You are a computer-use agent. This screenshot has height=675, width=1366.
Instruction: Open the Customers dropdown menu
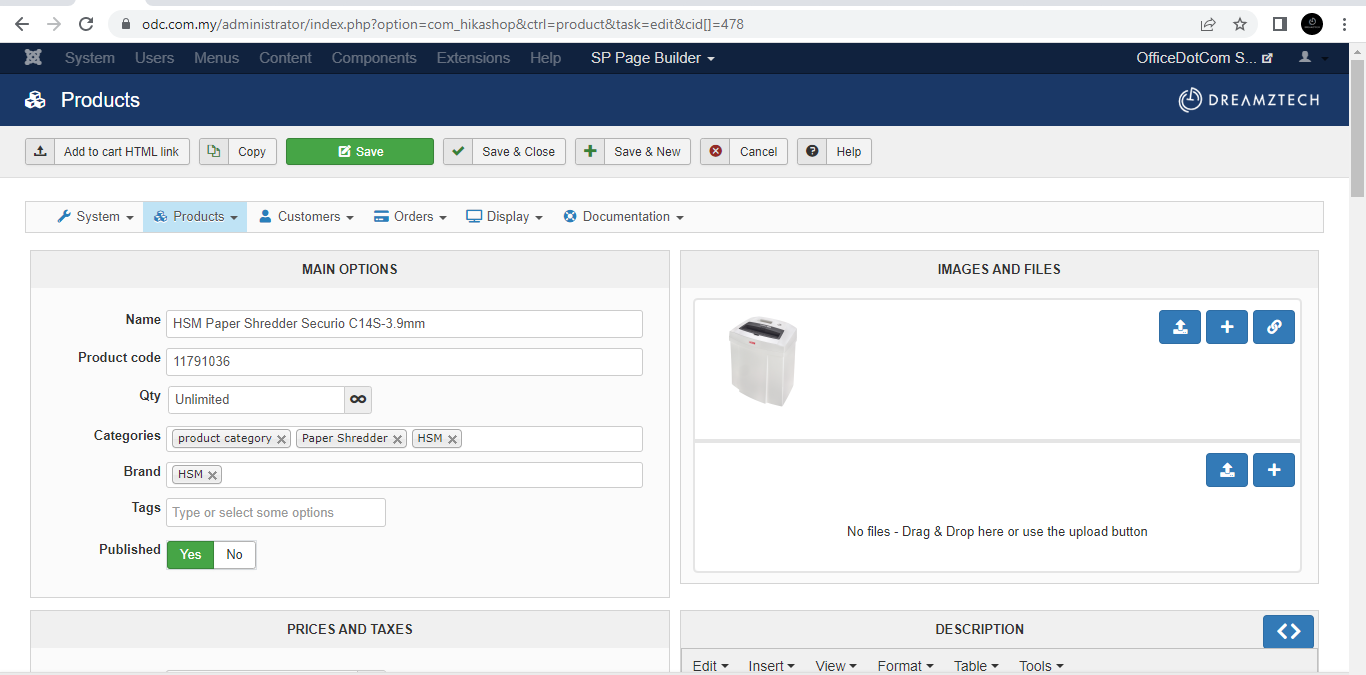click(x=306, y=216)
